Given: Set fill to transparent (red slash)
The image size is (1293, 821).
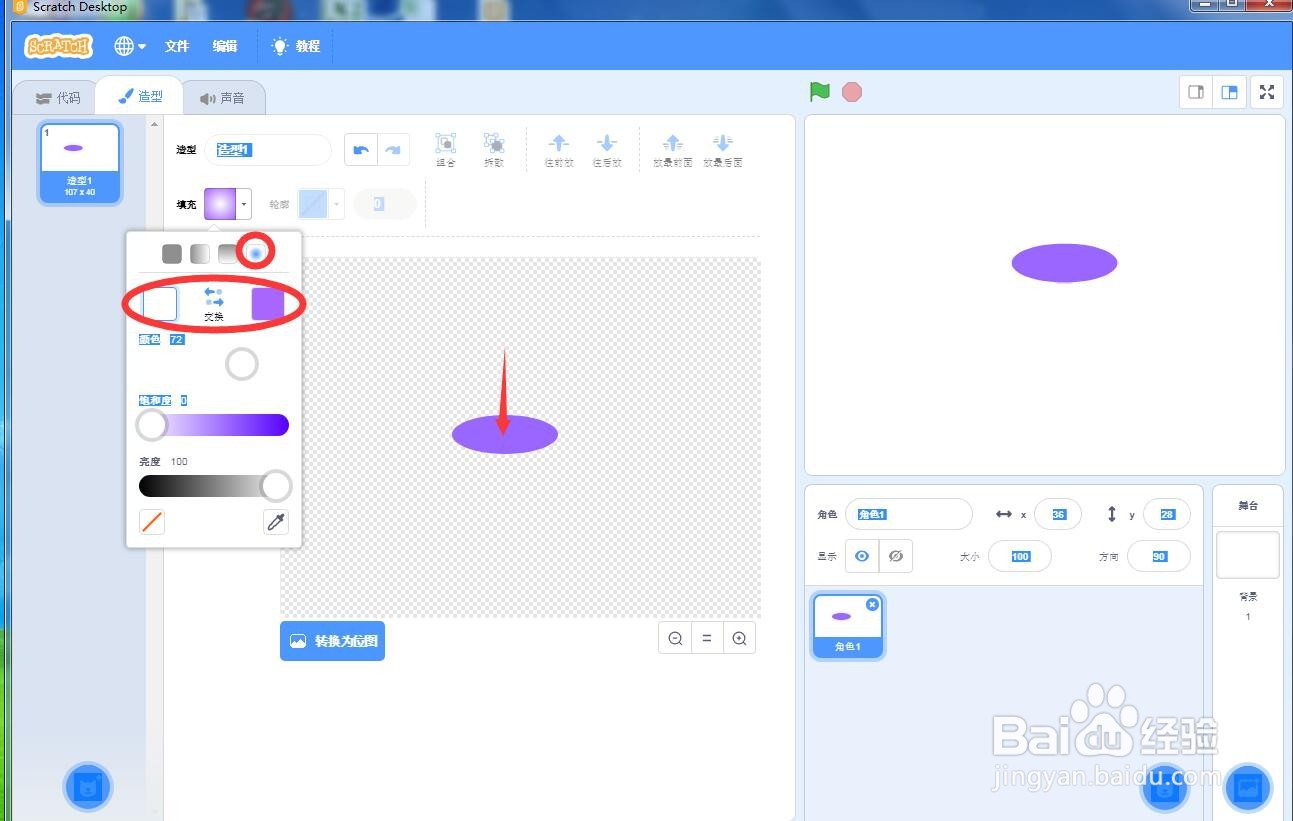Looking at the screenshot, I should [152, 521].
